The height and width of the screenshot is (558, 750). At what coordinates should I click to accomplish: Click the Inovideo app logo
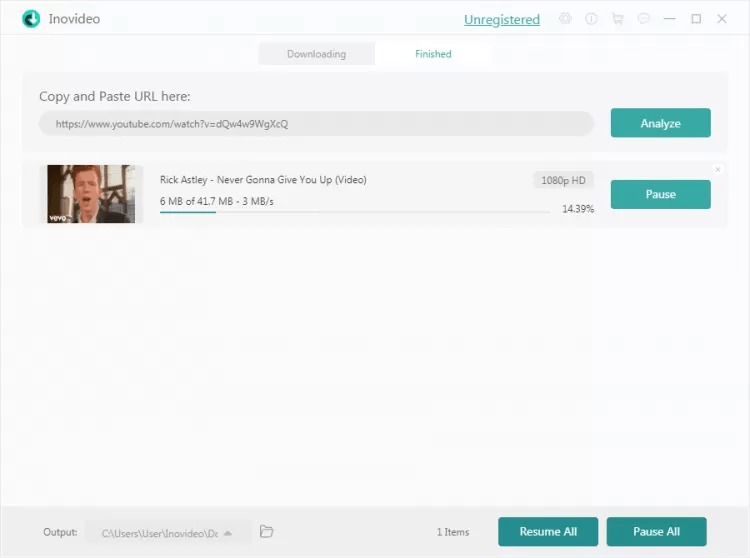tap(31, 19)
